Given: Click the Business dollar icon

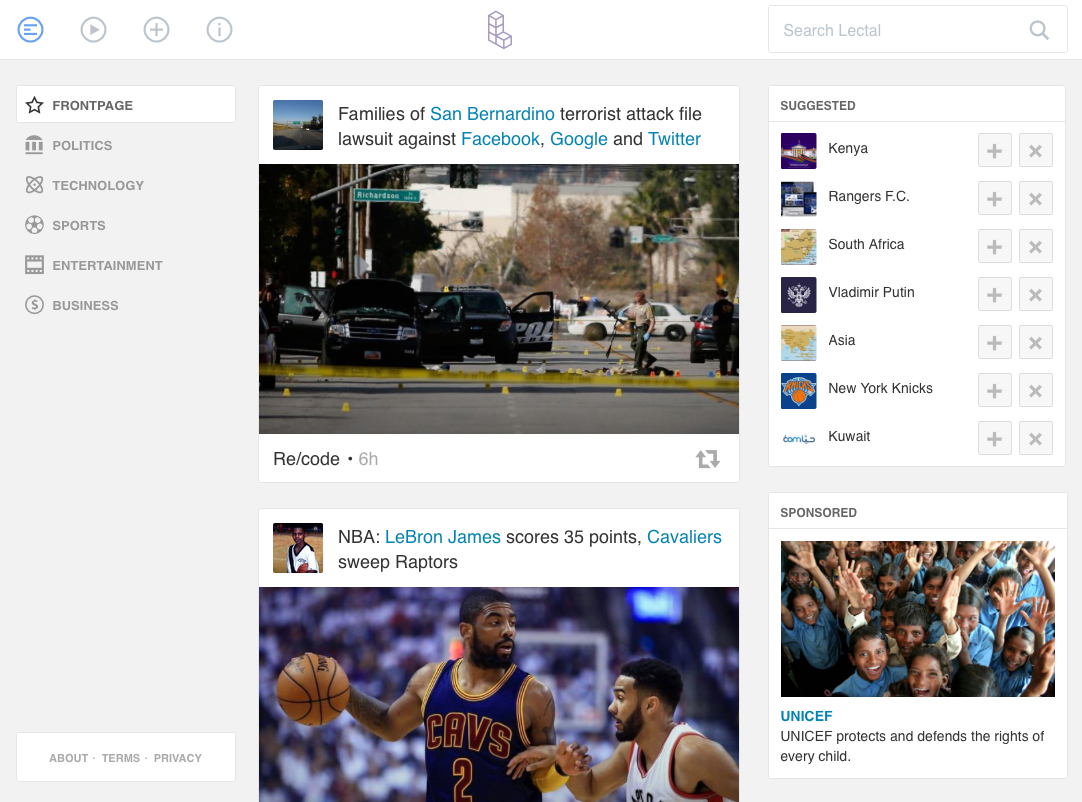Looking at the screenshot, I should pos(35,305).
